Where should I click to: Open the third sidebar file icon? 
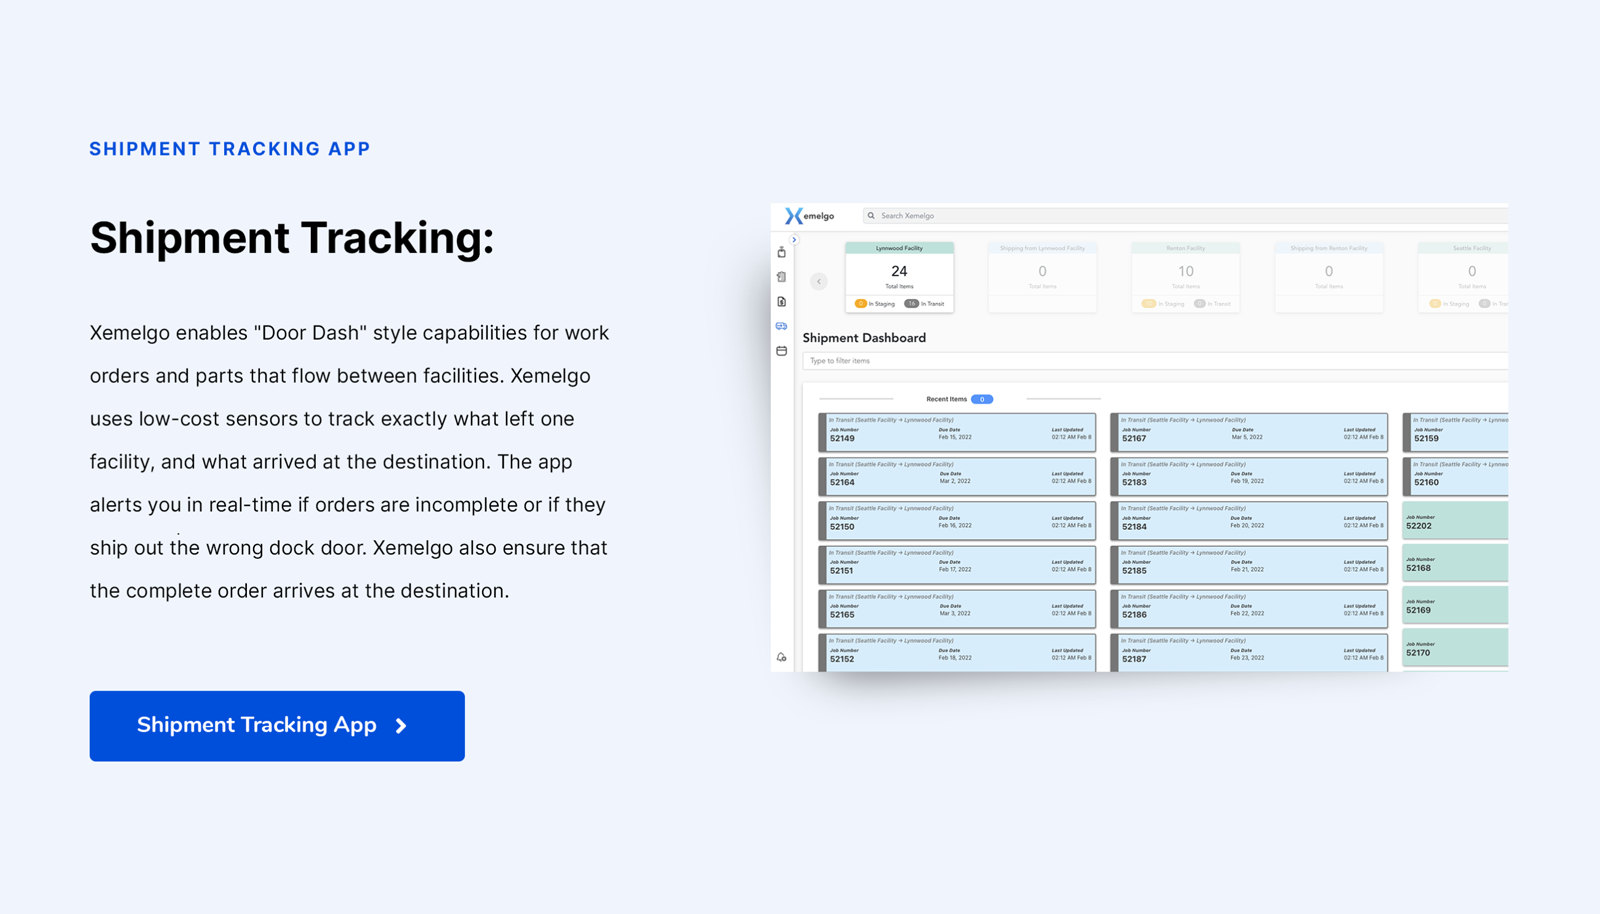point(782,301)
